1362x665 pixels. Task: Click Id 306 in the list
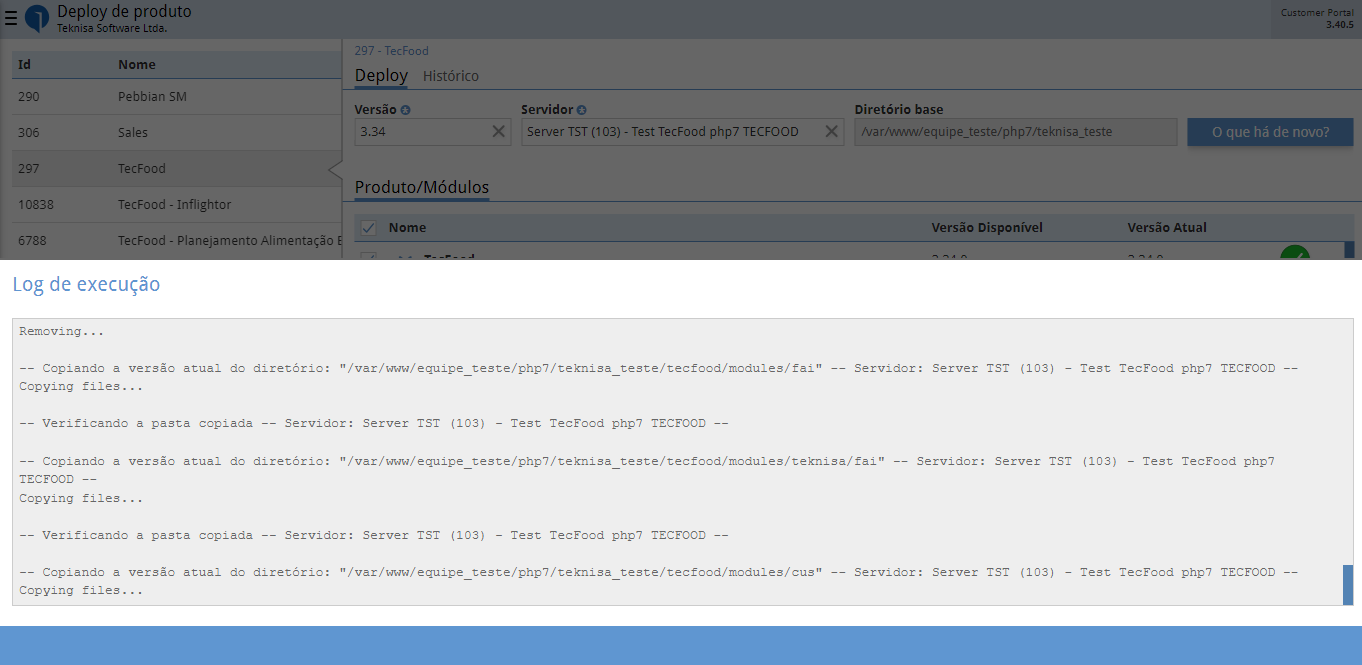(x=29, y=133)
